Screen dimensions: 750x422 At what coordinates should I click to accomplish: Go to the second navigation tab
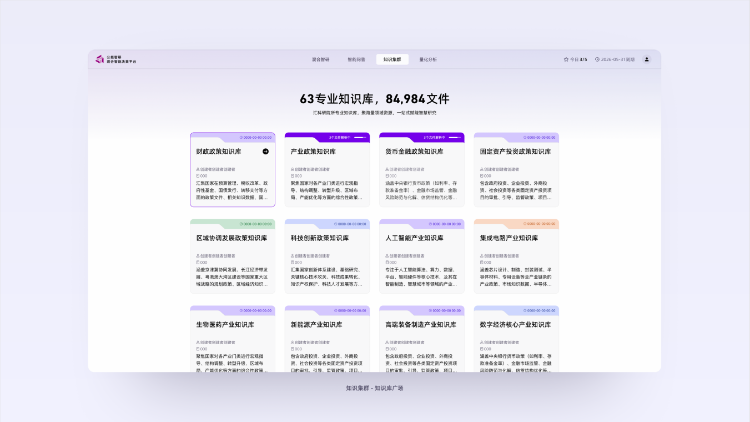pos(356,59)
